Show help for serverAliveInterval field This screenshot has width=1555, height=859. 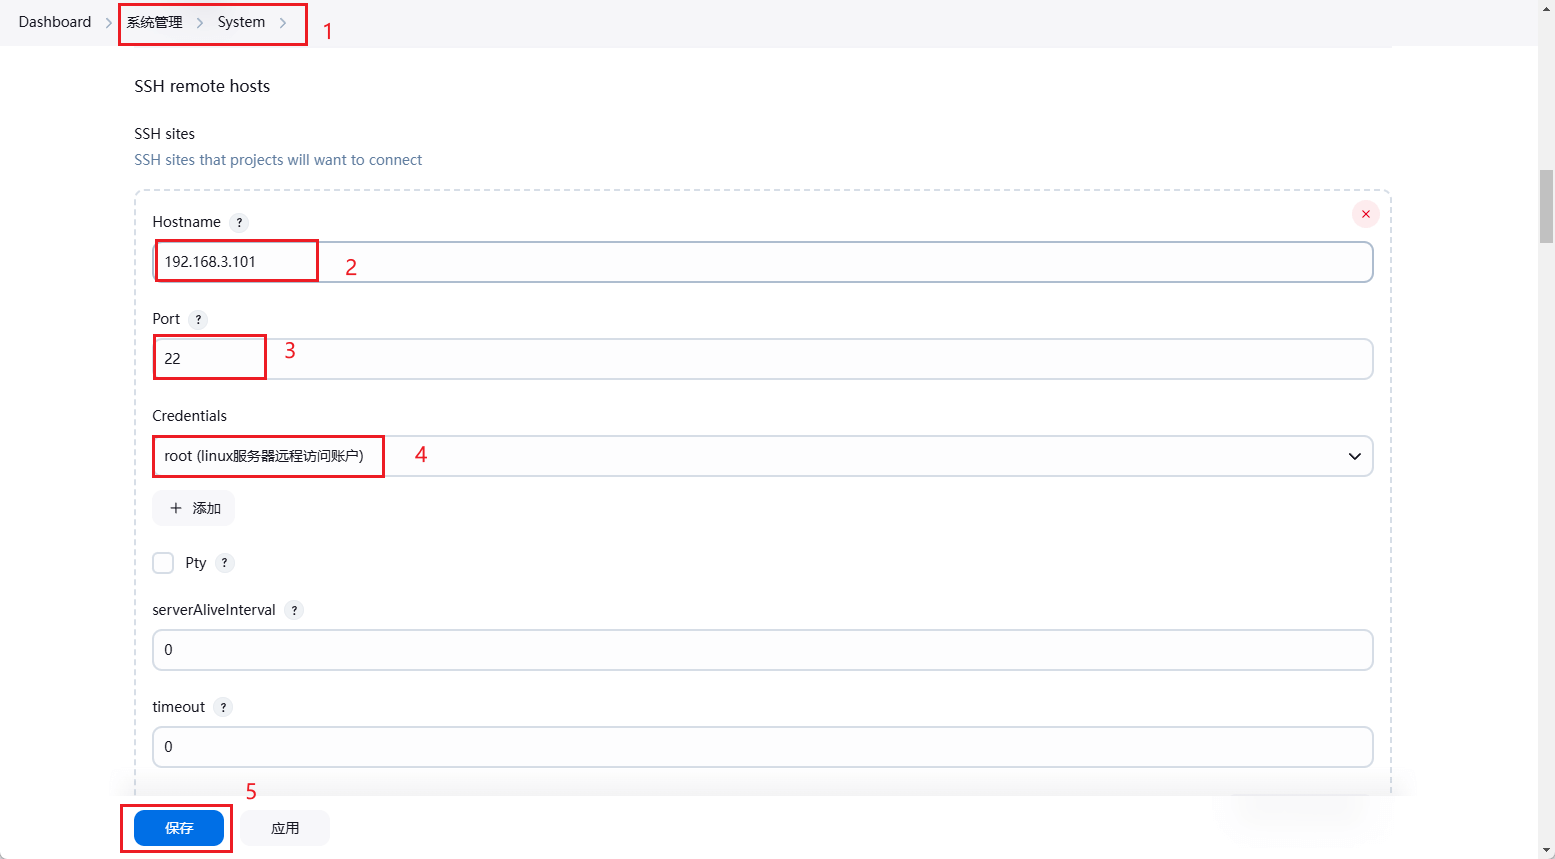click(294, 610)
